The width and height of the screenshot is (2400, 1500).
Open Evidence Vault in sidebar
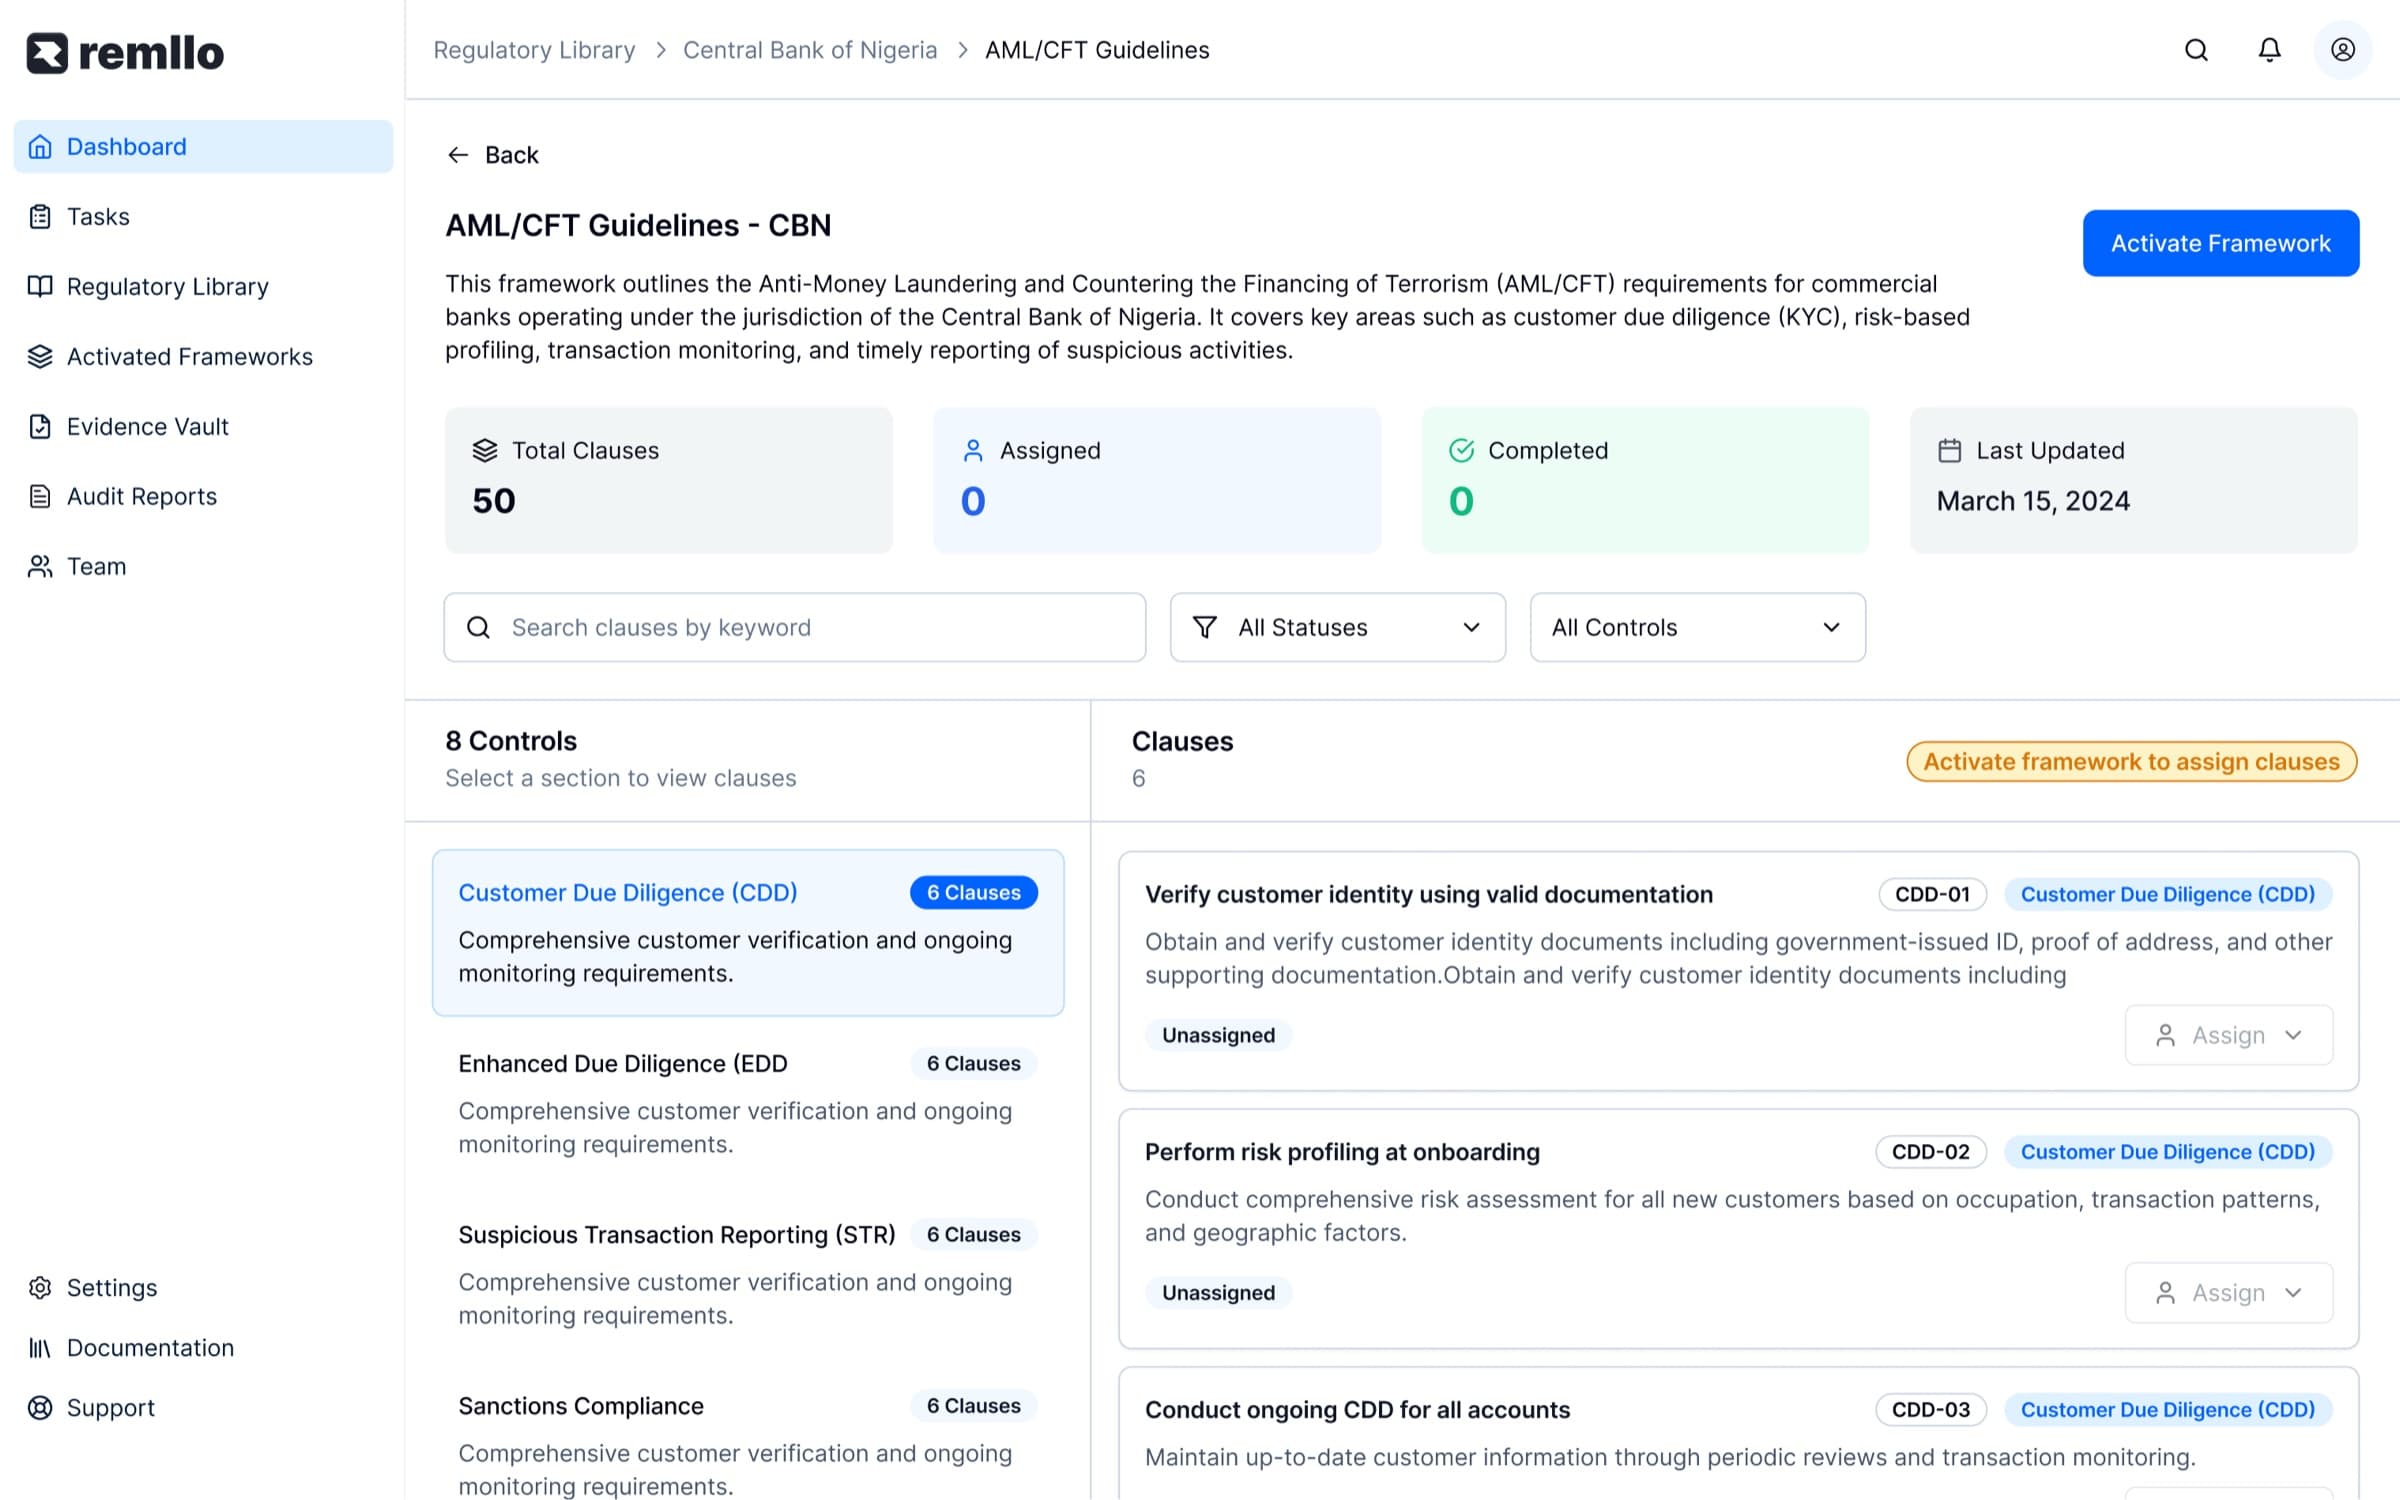203,427
